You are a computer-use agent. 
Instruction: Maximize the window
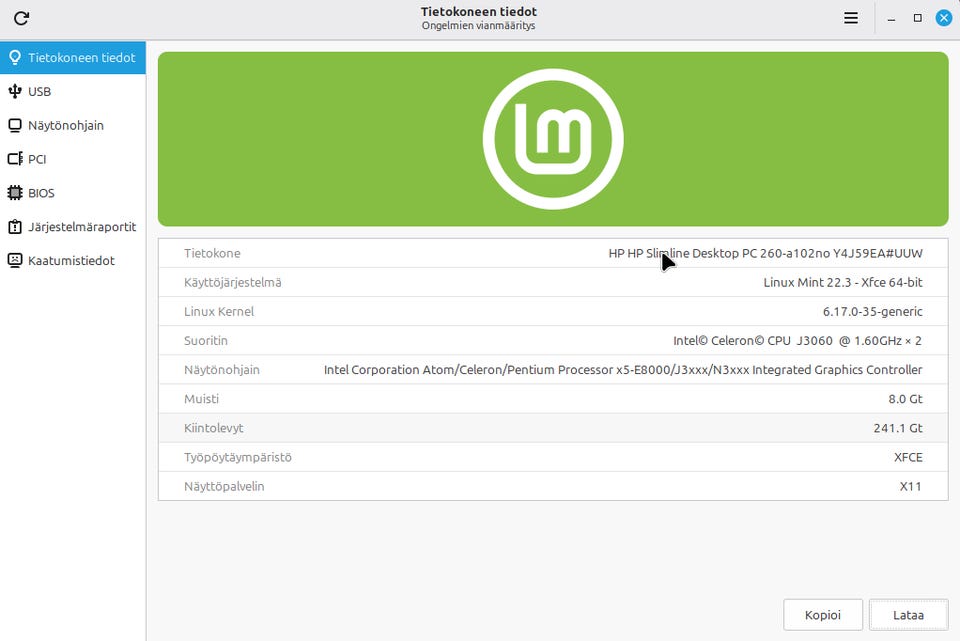(x=917, y=18)
